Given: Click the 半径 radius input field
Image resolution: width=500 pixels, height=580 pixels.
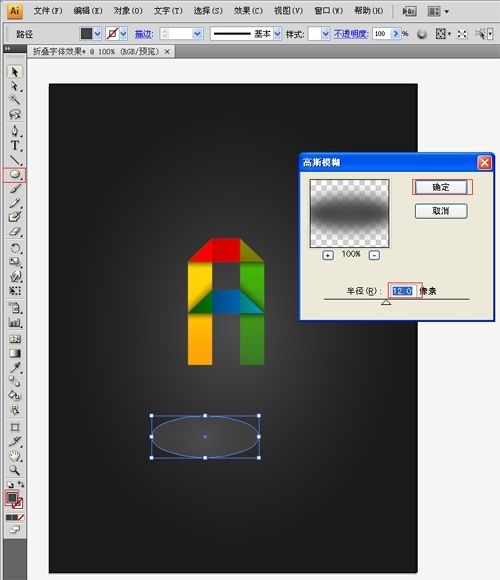Looking at the screenshot, I should [x=403, y=291].
